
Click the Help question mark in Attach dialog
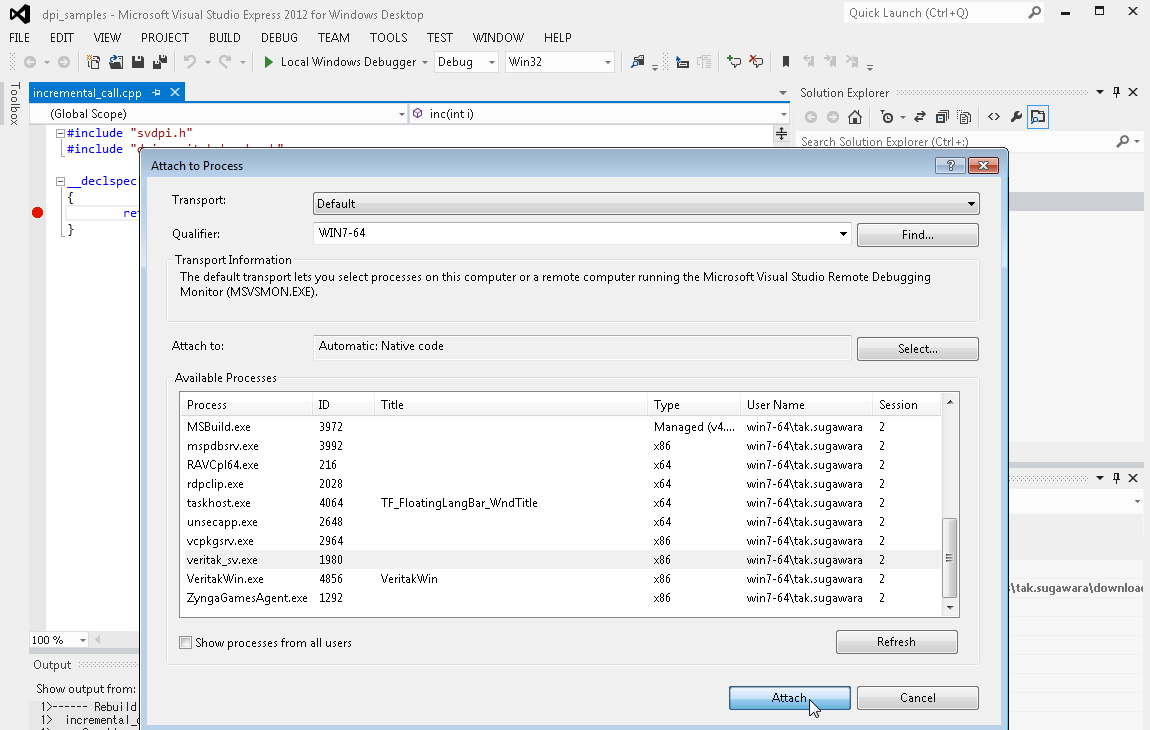(951, 166)
